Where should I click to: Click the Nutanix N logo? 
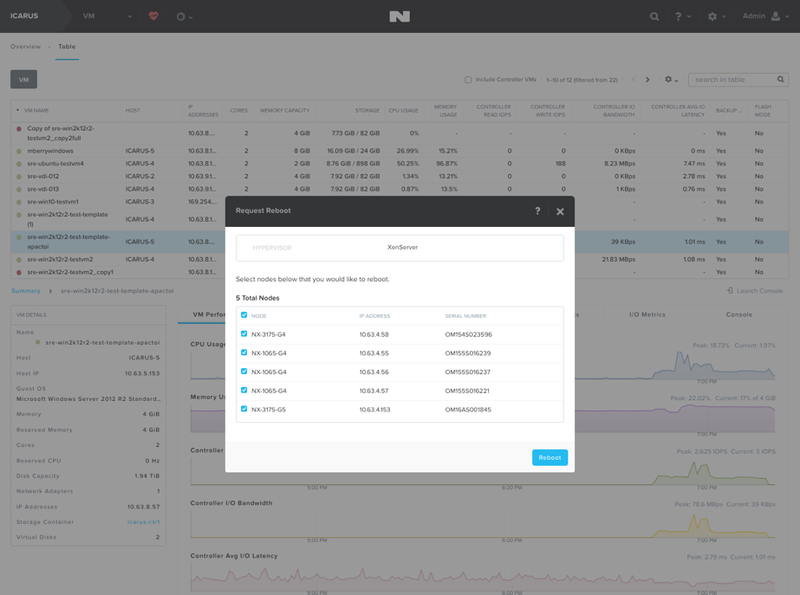[399, 16]
